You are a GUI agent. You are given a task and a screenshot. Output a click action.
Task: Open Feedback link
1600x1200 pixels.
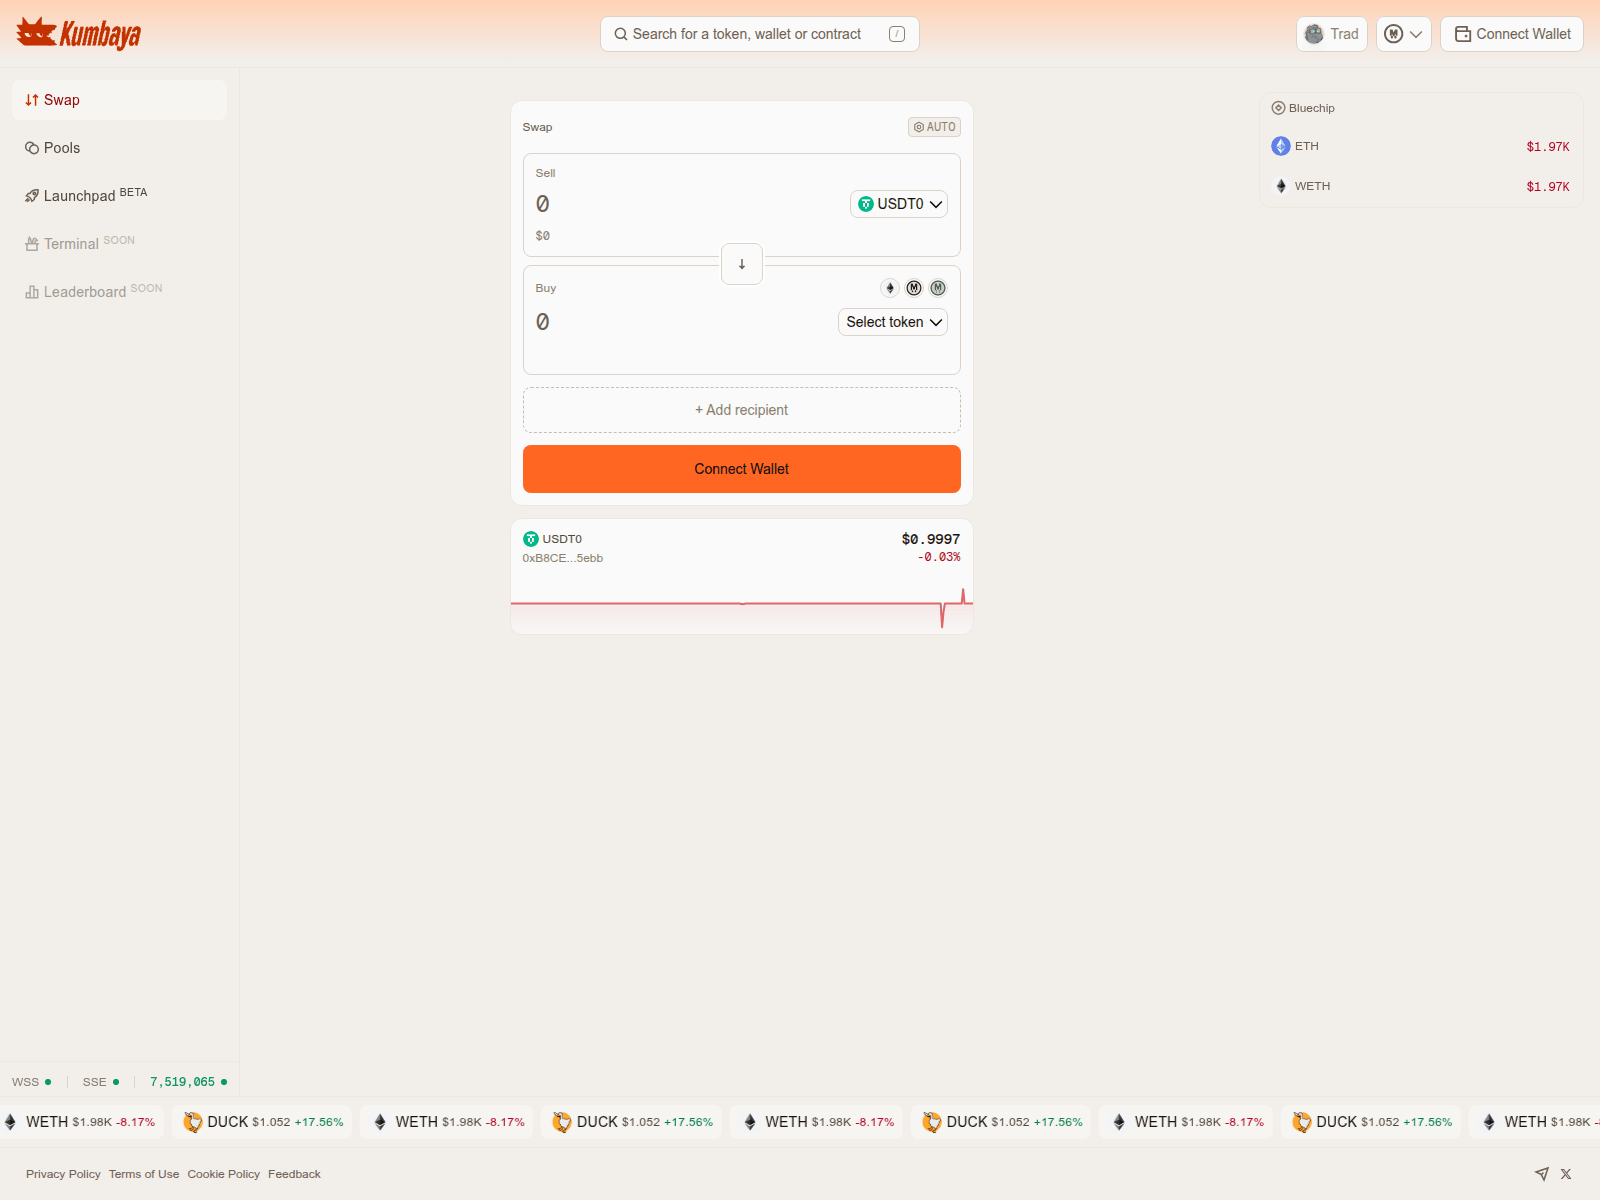(x=294, y=1174)
